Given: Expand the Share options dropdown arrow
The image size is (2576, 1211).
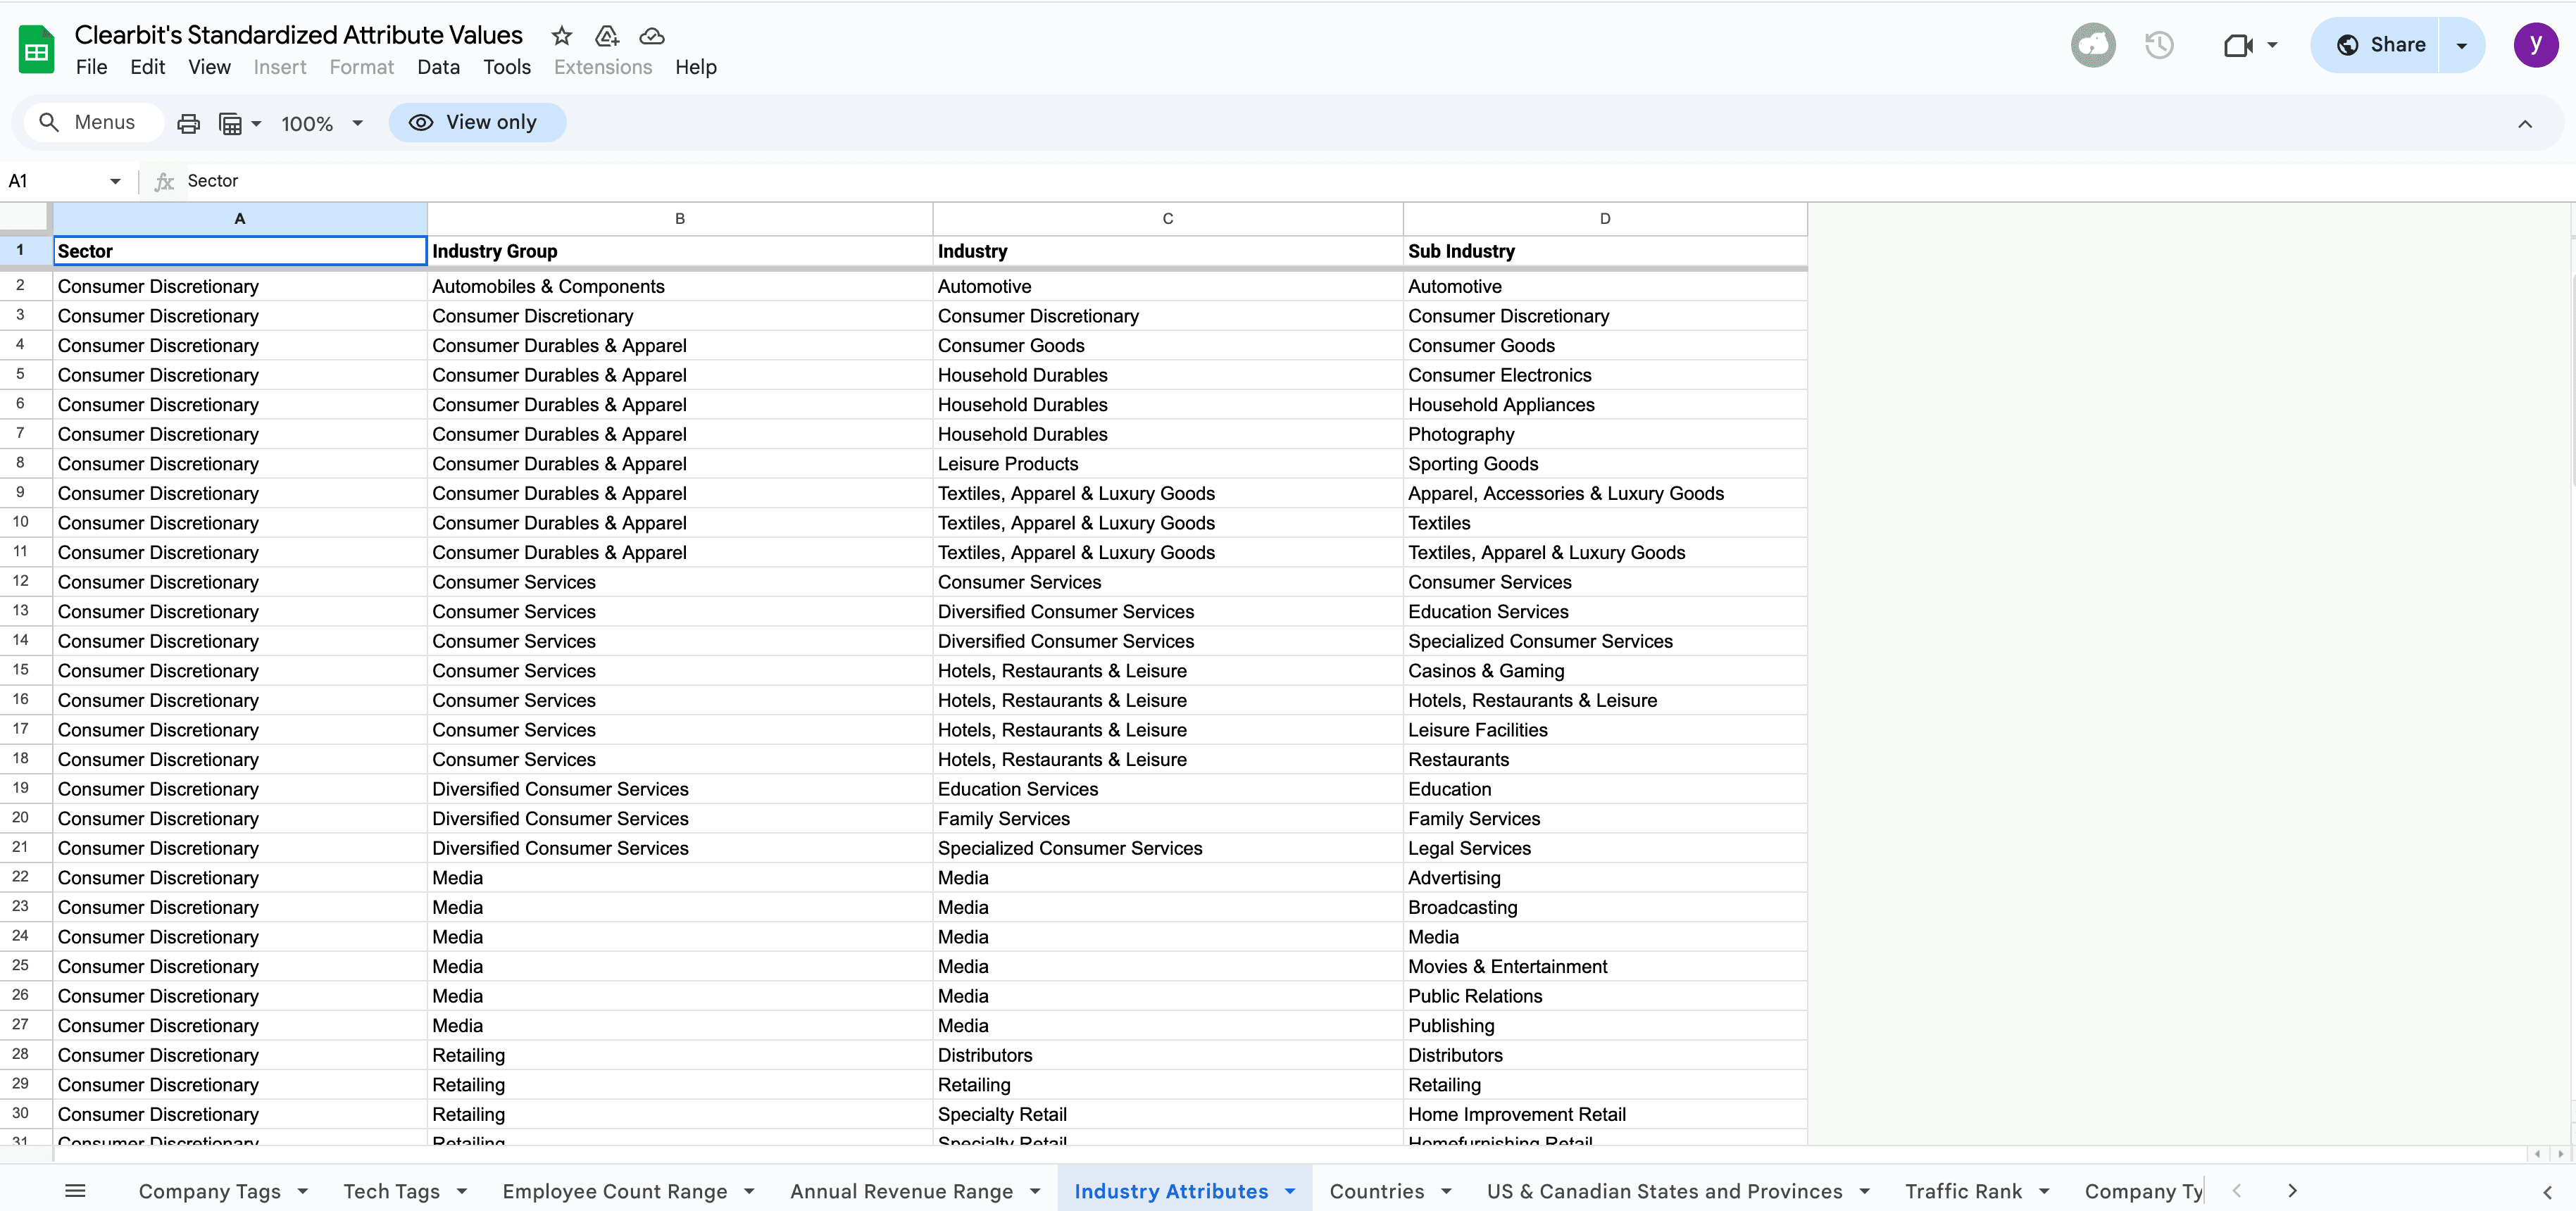Looking at the screenshot, I should [x=2462, y=45].
